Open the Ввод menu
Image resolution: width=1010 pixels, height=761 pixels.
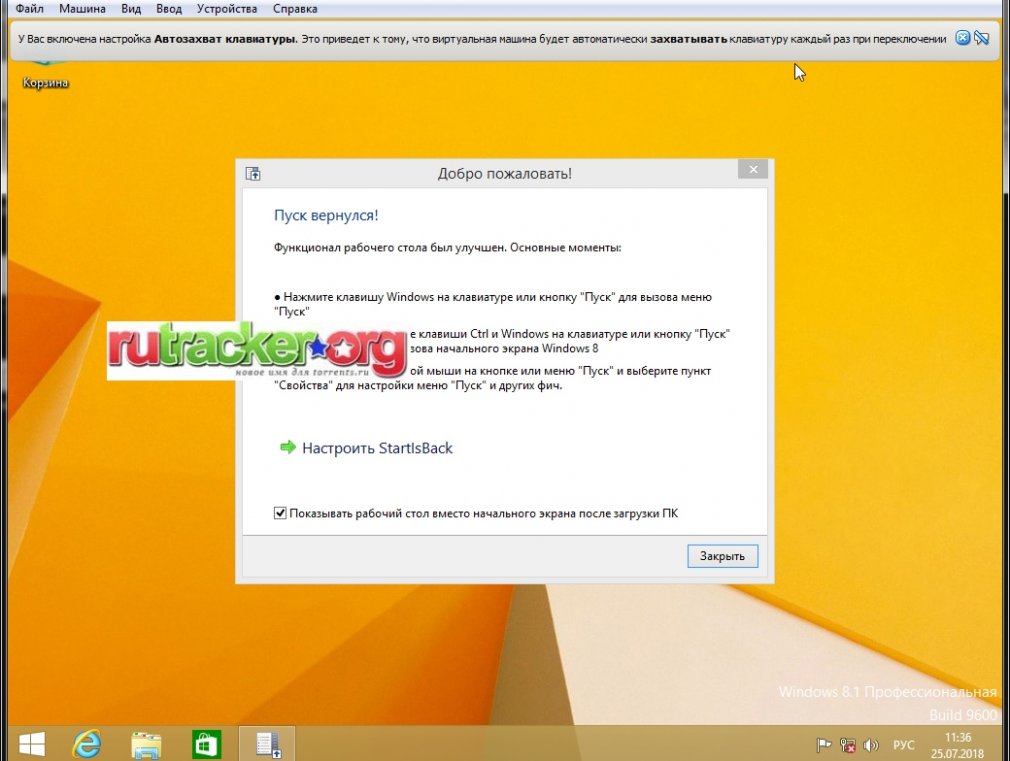169,9
